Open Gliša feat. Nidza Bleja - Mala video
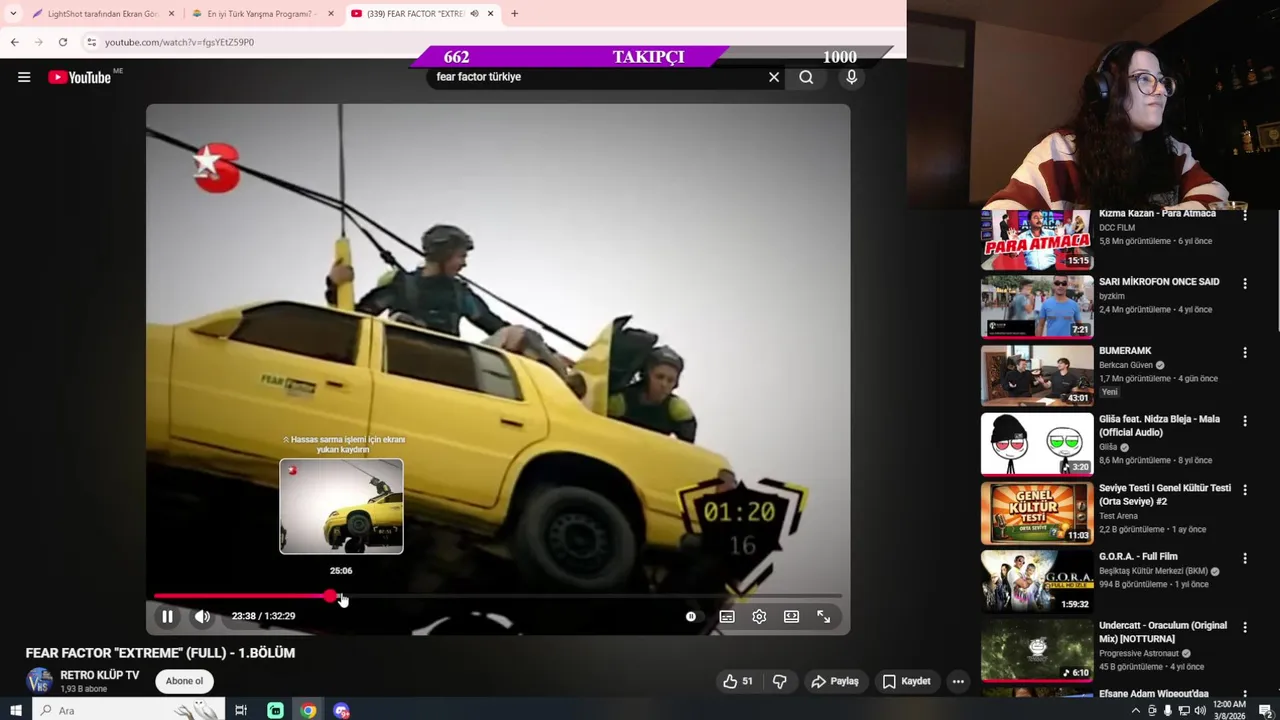The width and height of the screenshot is (1280, 720). tap(1037, 445)
